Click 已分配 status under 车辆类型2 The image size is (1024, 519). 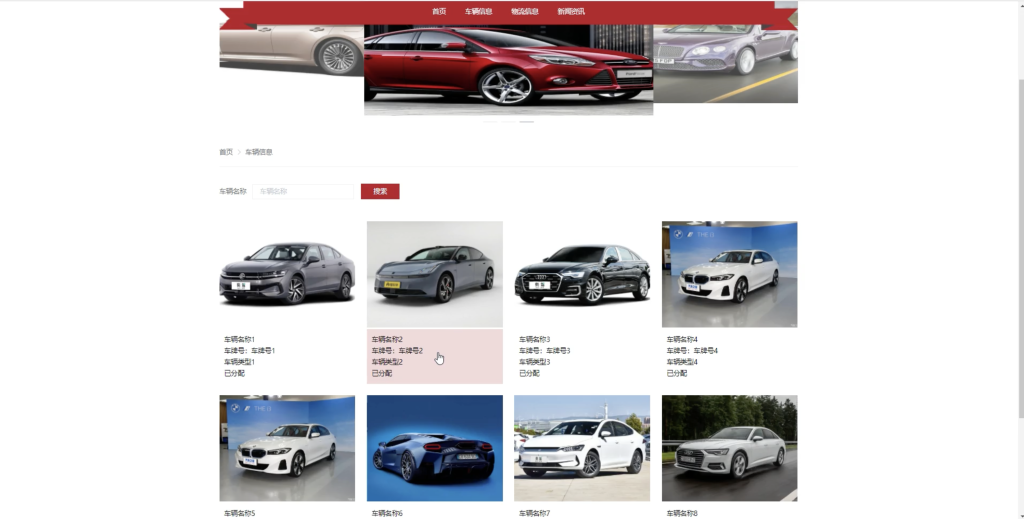382,373
